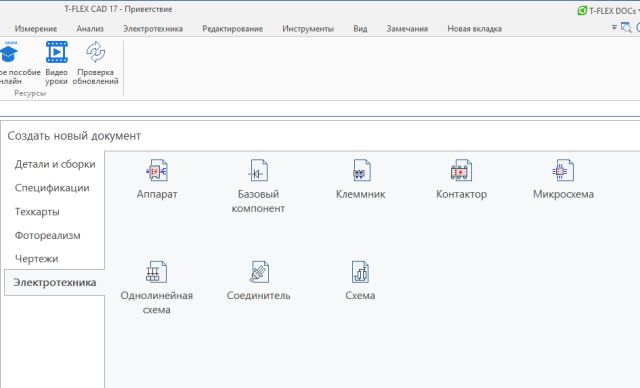Create a new Аппарат document

click(x=157, y=180)
